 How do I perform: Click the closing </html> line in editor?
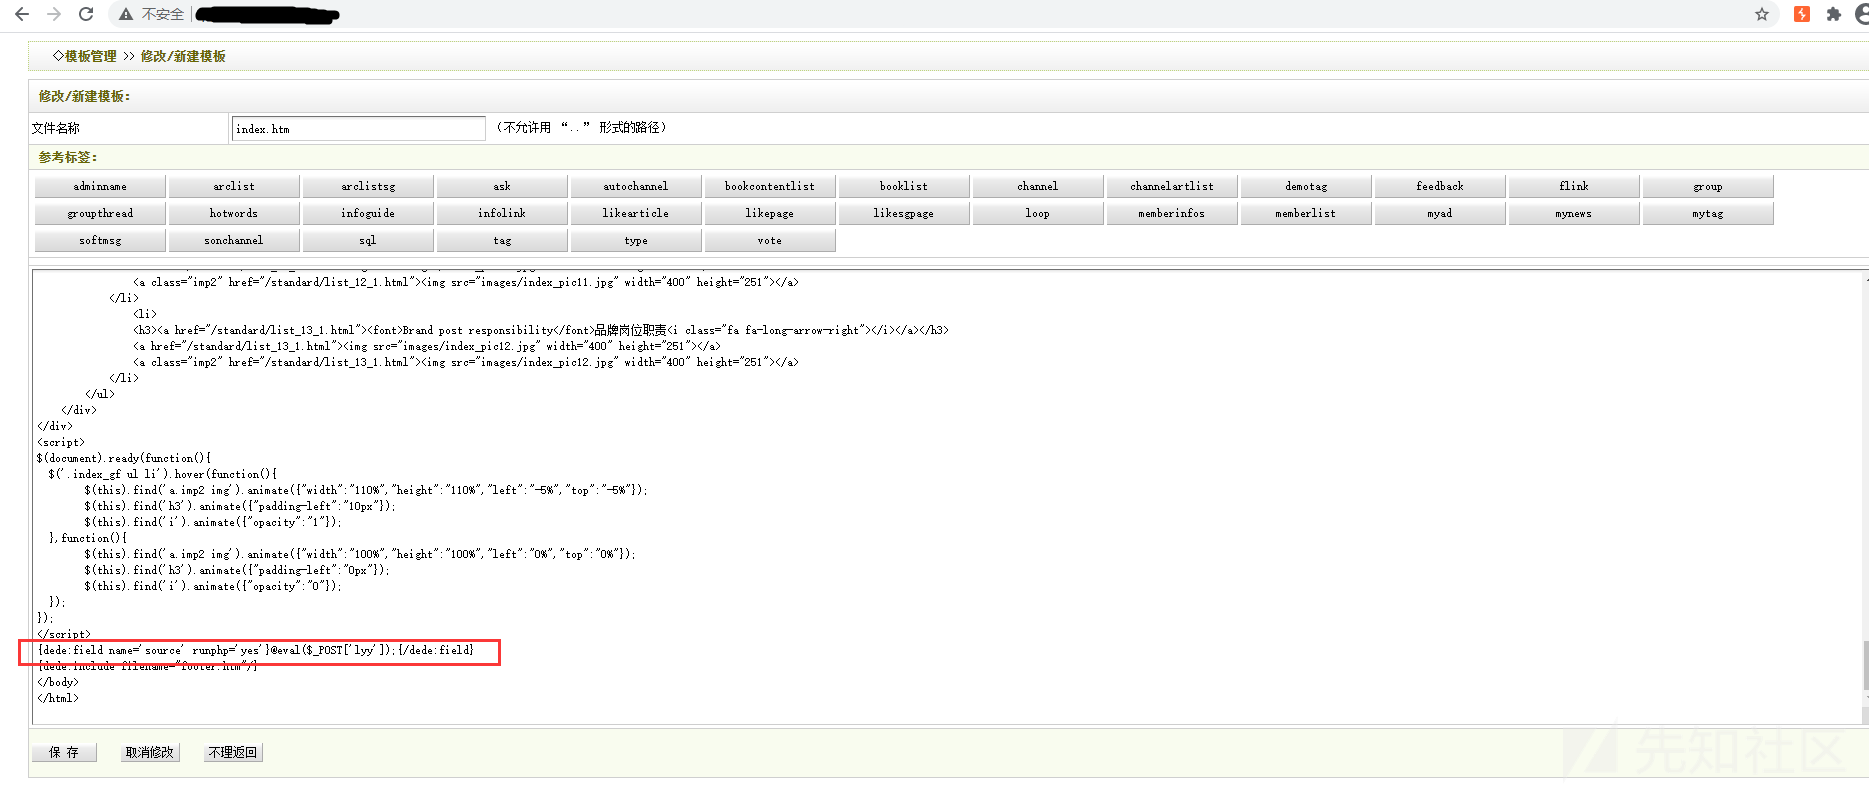click(x=58, y=698)
